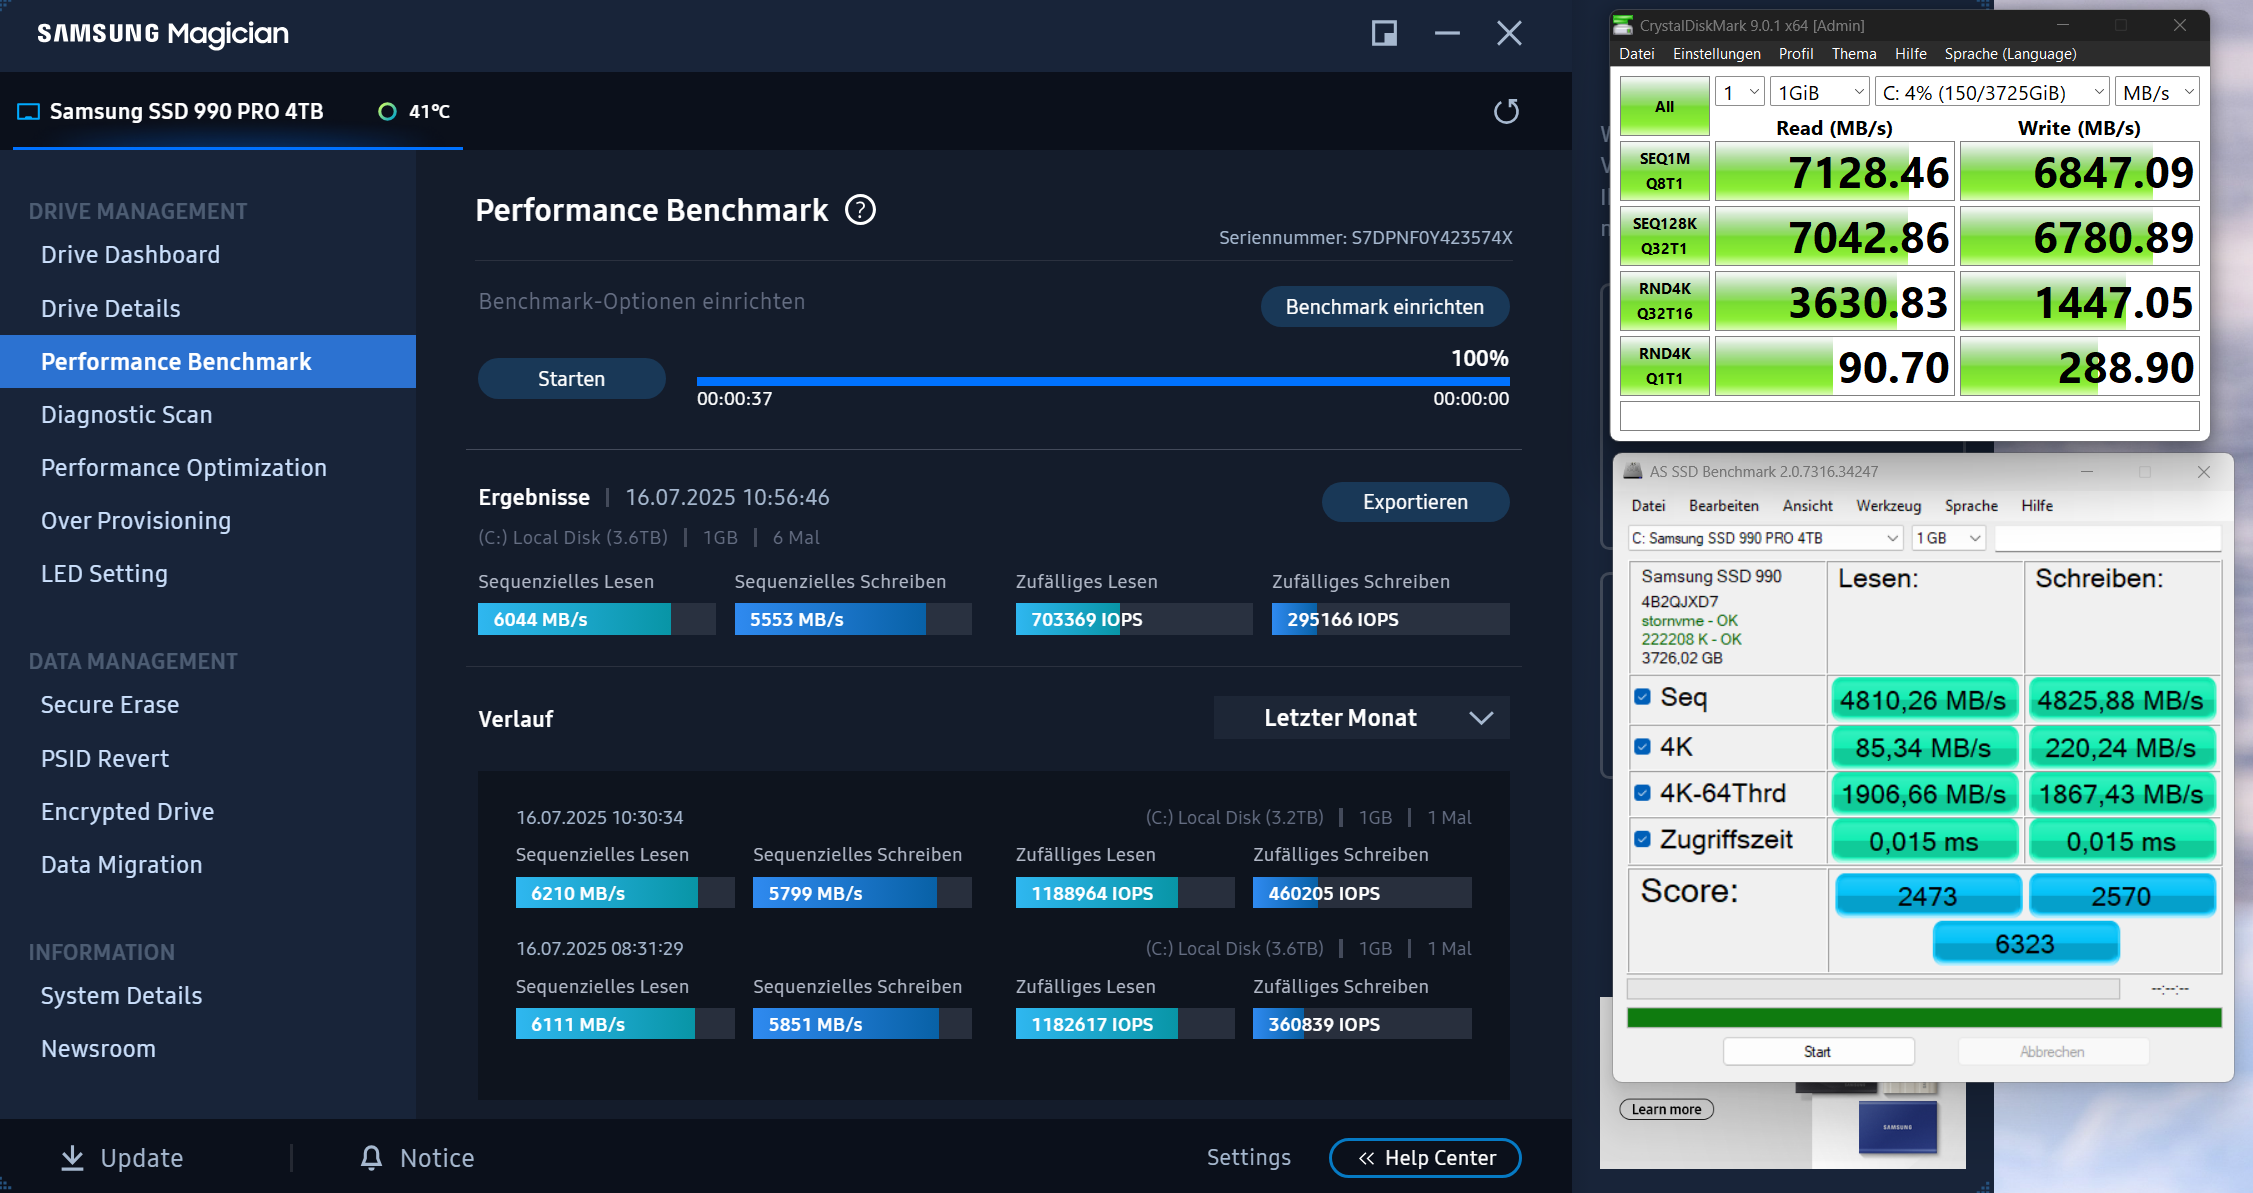2253x1193 pixels.
Task: Open the 1GiB test size dropdown in CrystalDiskMark
Action: [x=1818, y=91]
